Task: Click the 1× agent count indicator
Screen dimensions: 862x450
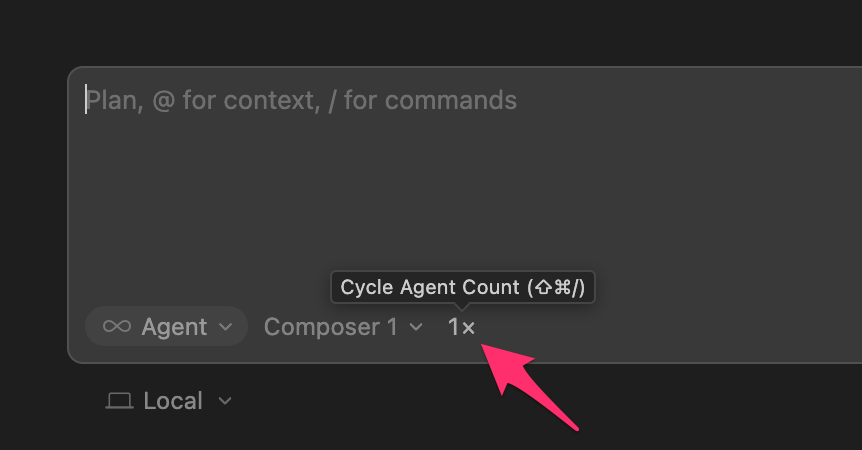Action: click(x=461, y=327)
